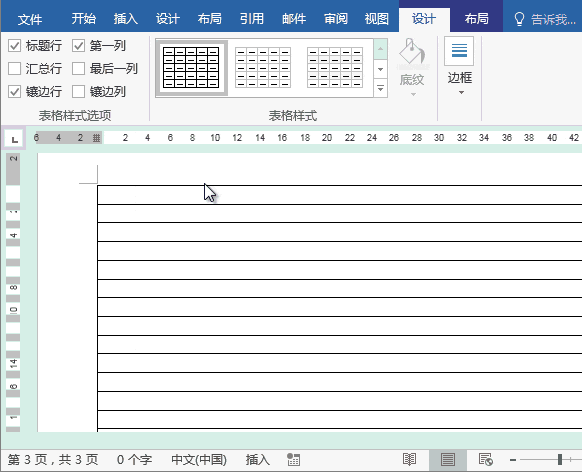
Task: Click the table styles next-row arrow
Action: click(x=380, y=69)
